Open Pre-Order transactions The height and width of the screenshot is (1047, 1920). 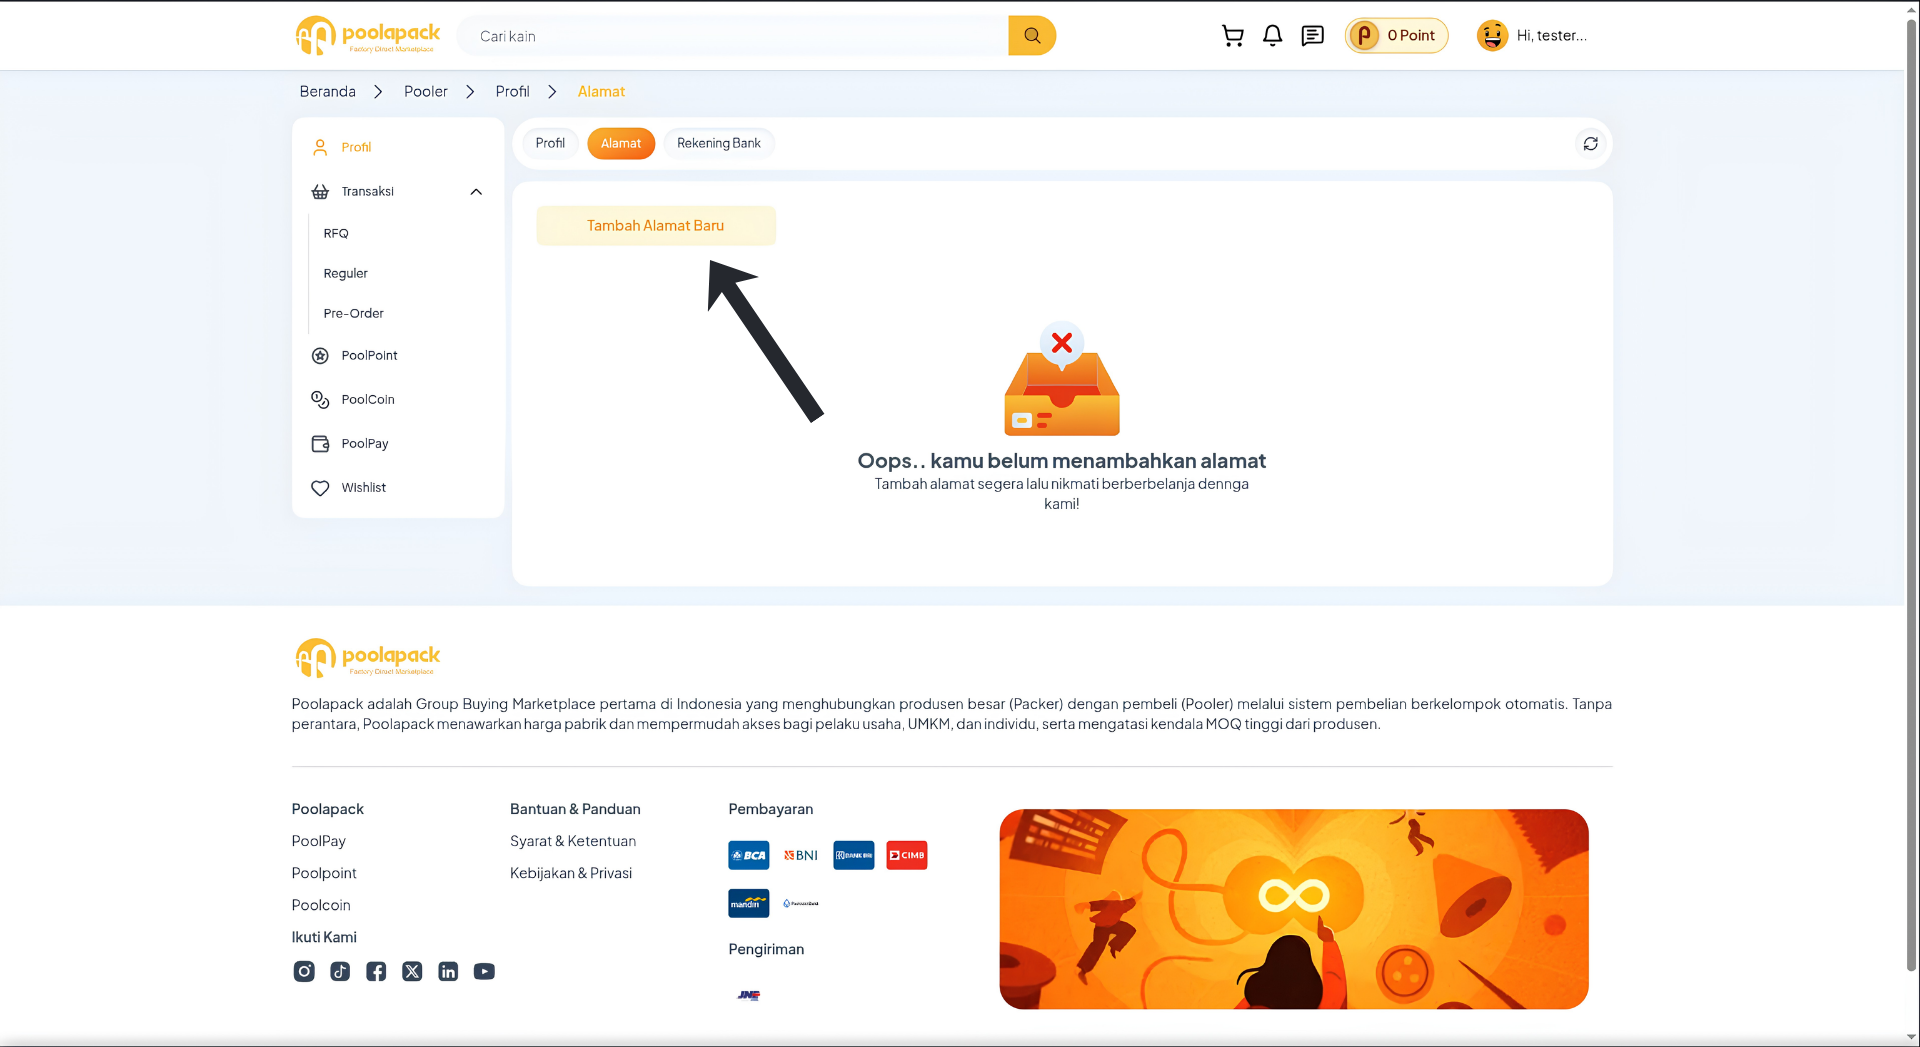click(354, 313)
